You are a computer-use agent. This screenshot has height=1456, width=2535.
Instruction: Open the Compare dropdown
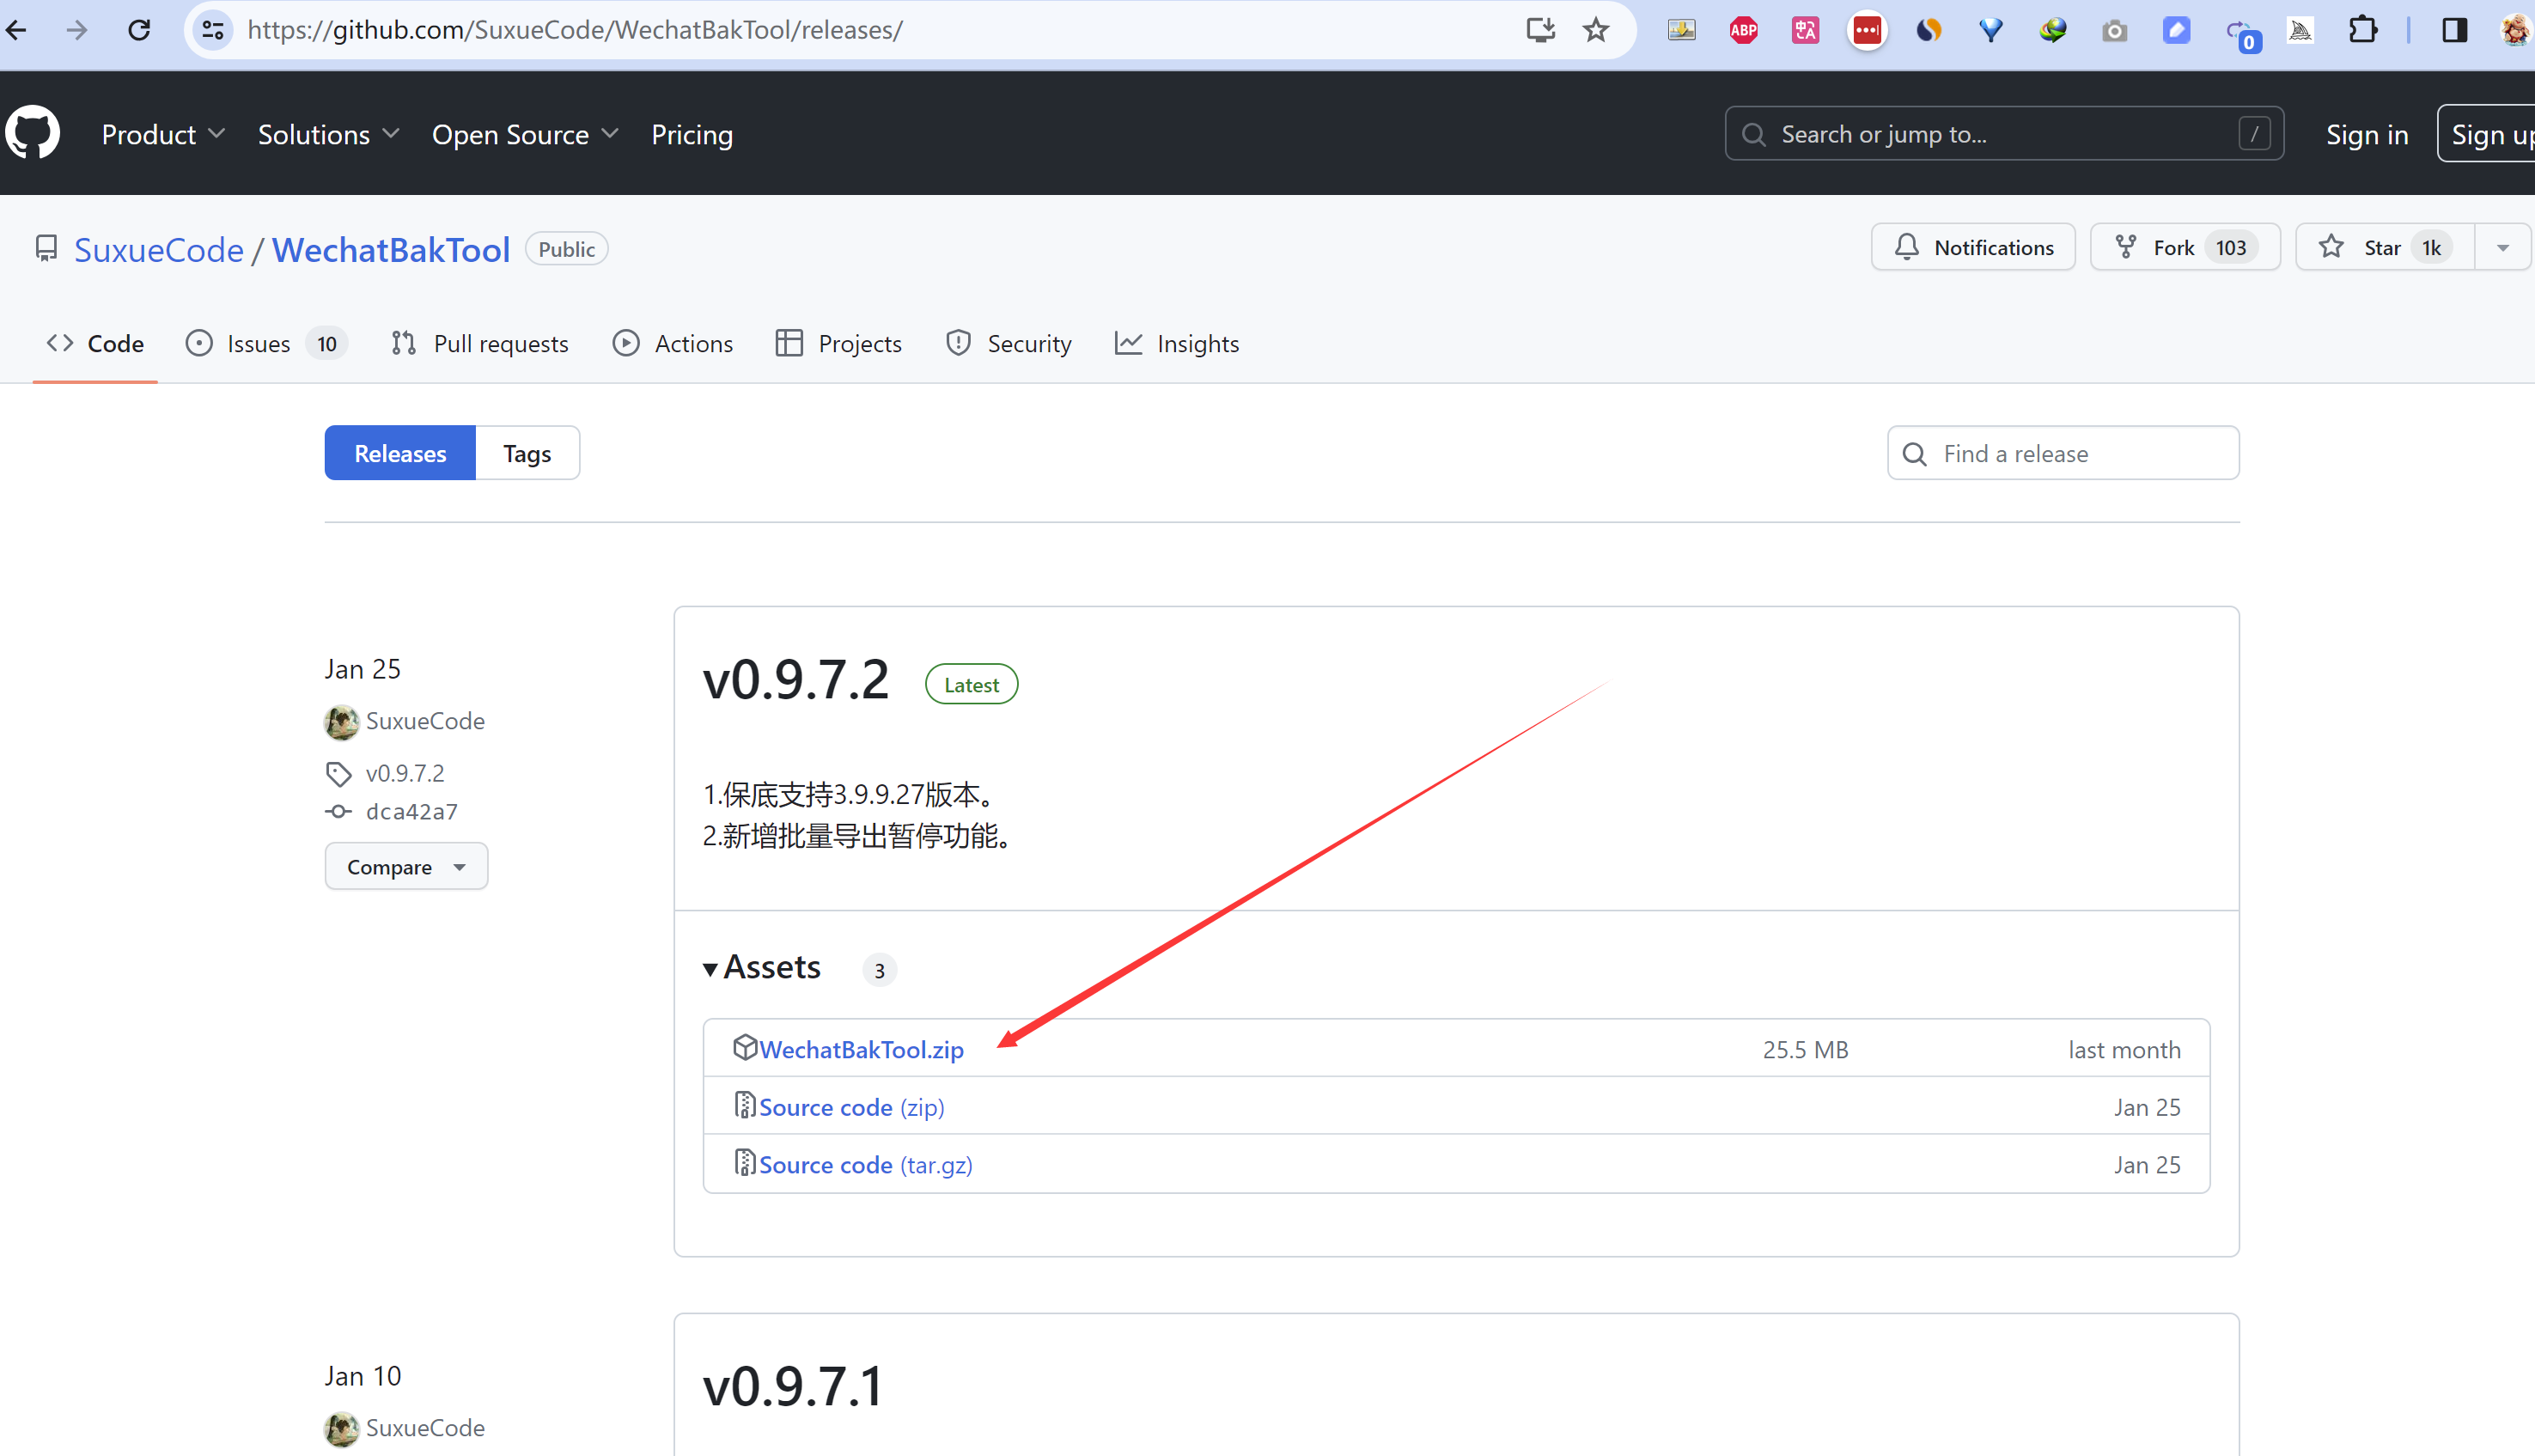coord(406,866)
